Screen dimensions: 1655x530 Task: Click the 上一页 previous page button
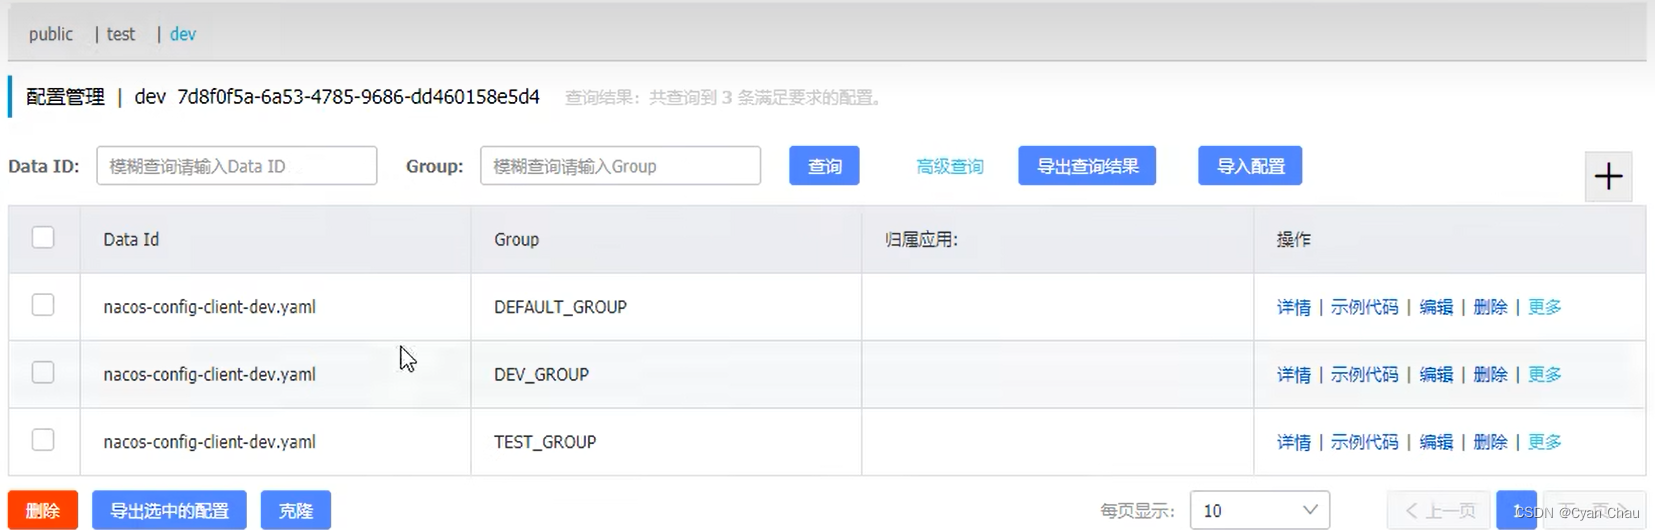pyautogui.click(x=1440, y=510)
